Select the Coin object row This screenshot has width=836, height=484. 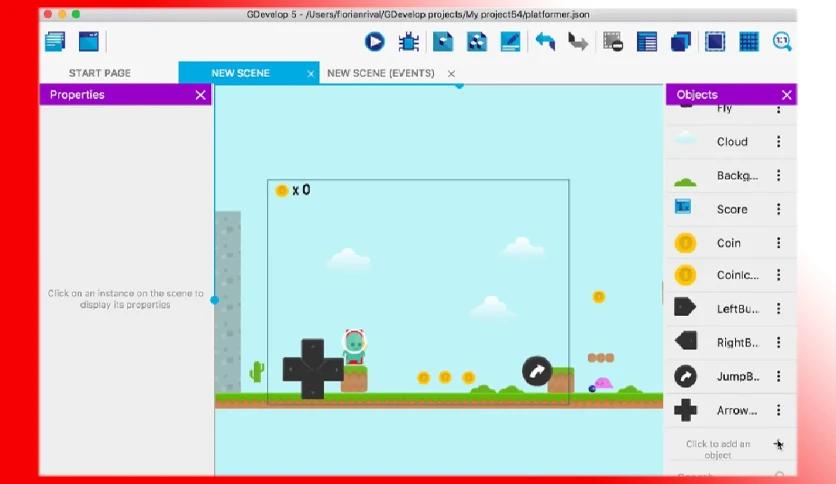[x=731, y=243]
